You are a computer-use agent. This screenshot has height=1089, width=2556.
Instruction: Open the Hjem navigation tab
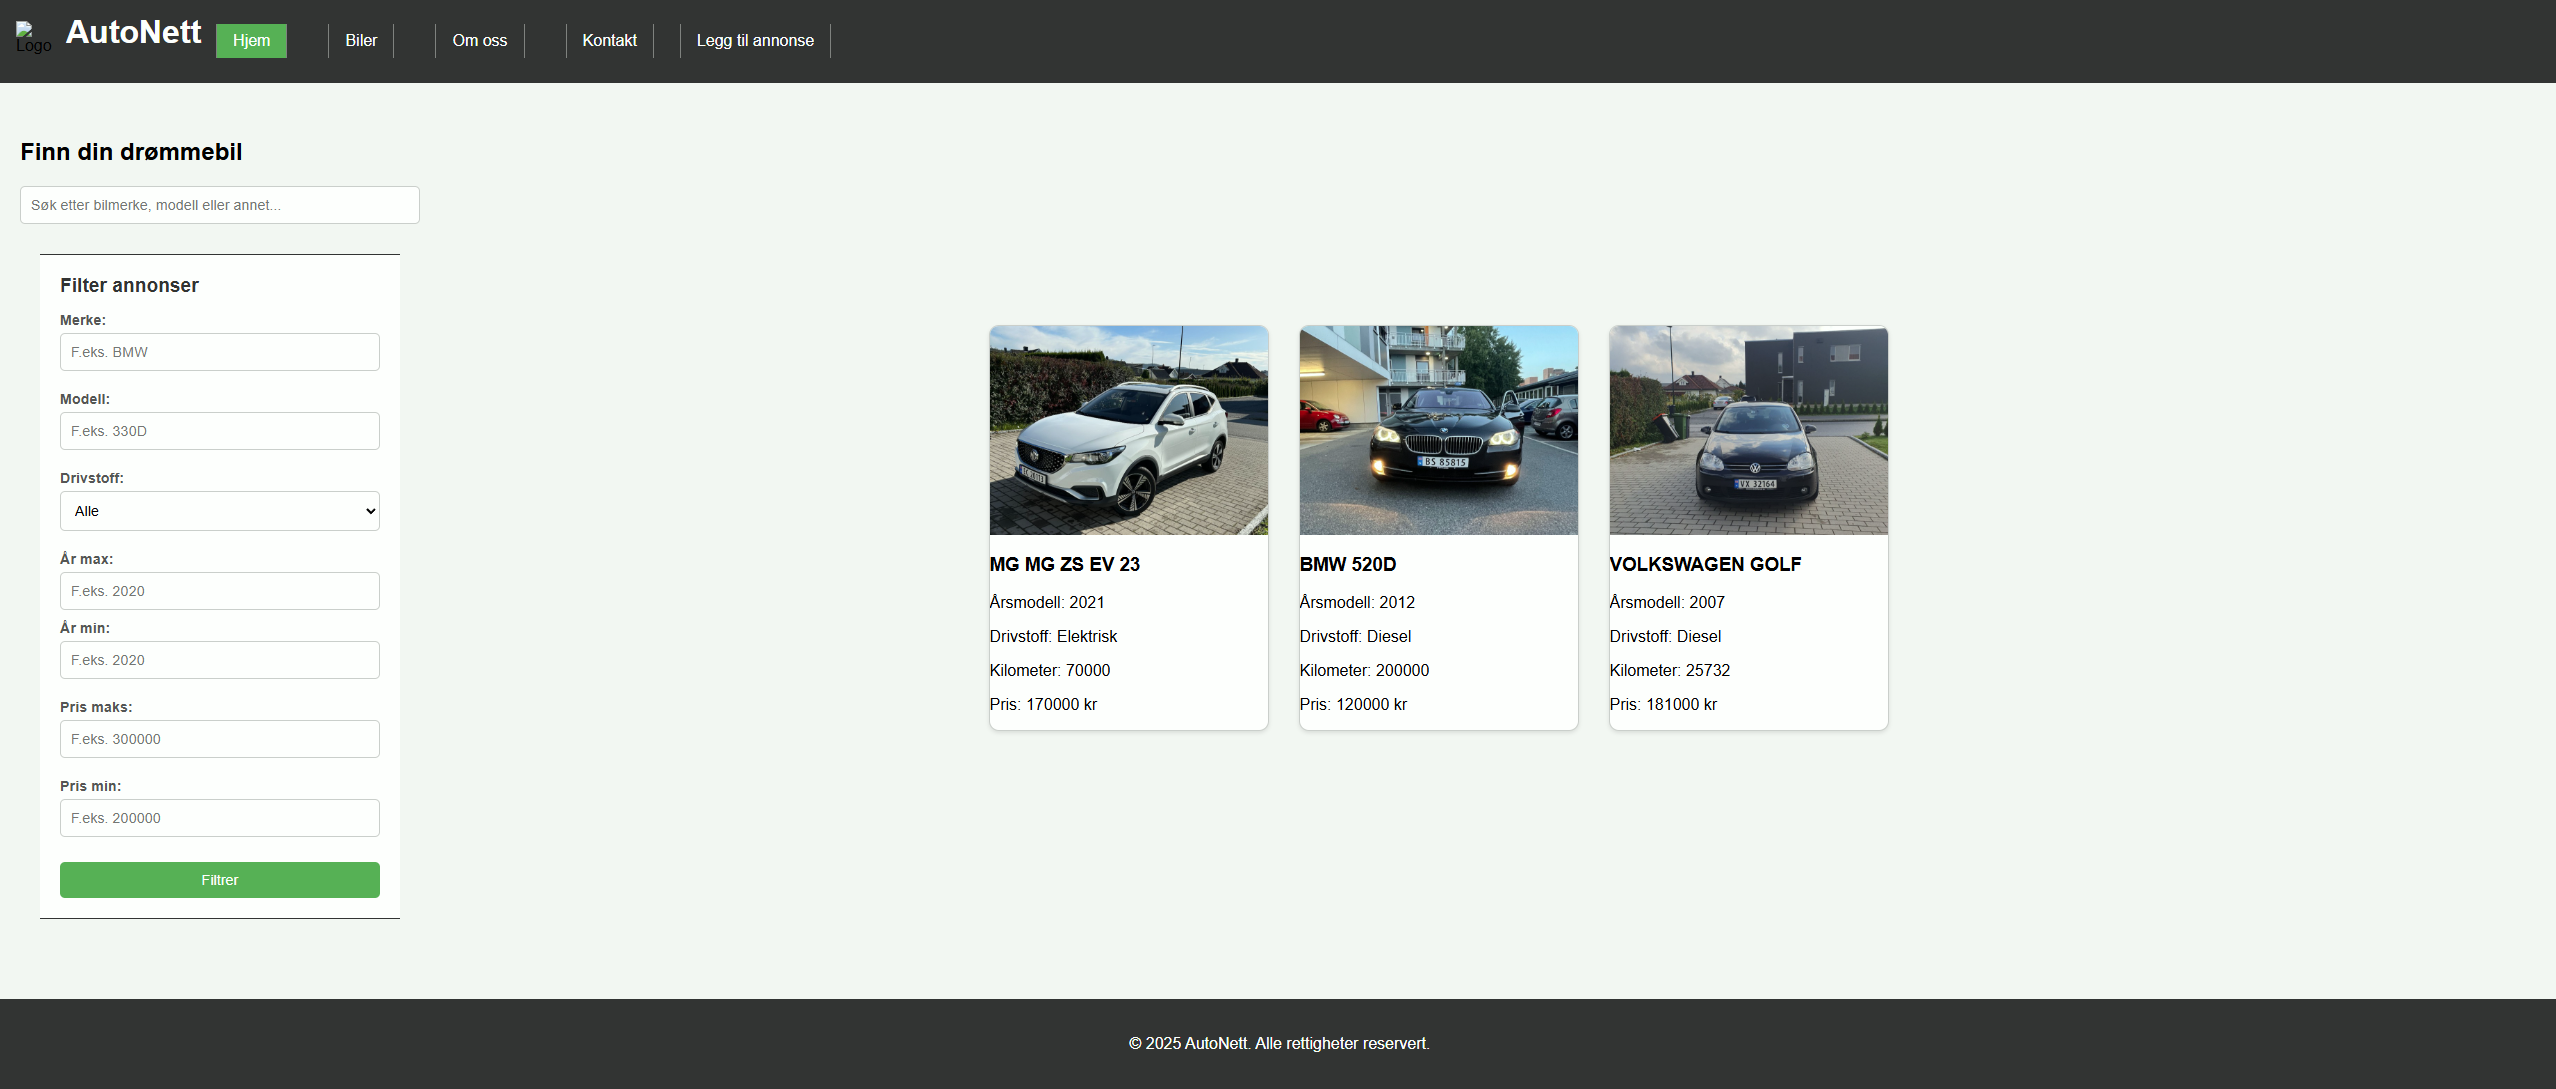tap(251, 41)
